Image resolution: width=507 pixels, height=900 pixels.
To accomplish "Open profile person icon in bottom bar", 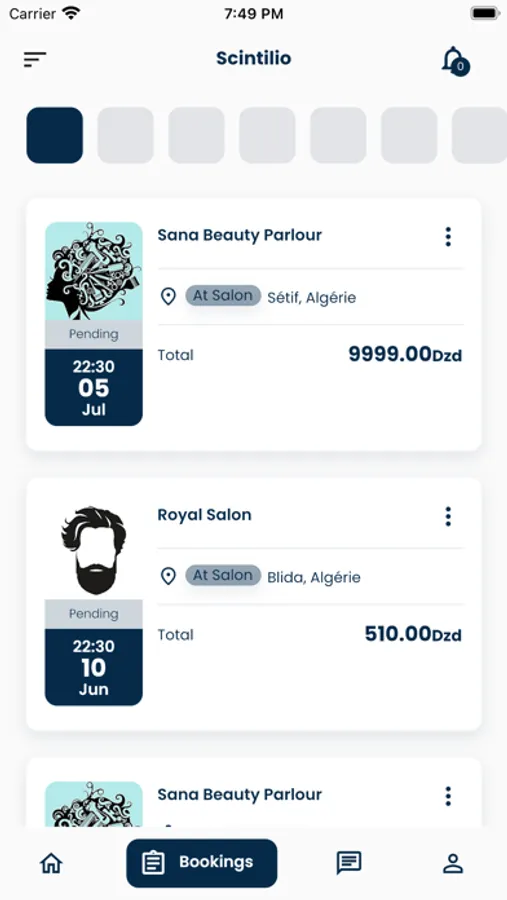I will 453,863.
